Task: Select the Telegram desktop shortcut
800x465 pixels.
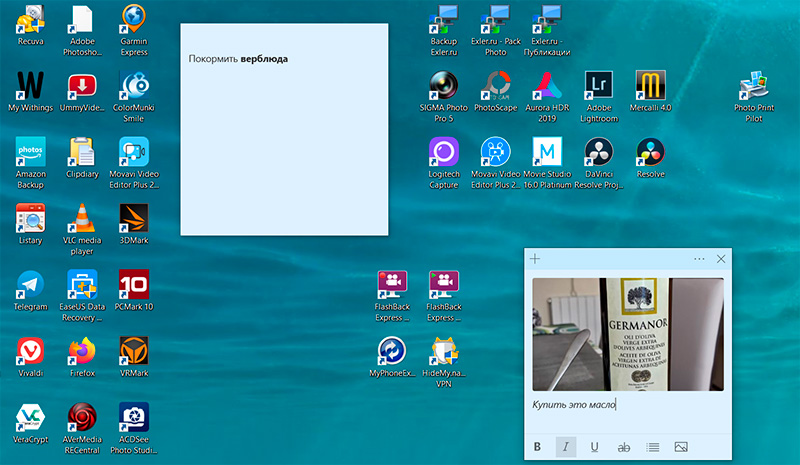Action: [30, 286]
